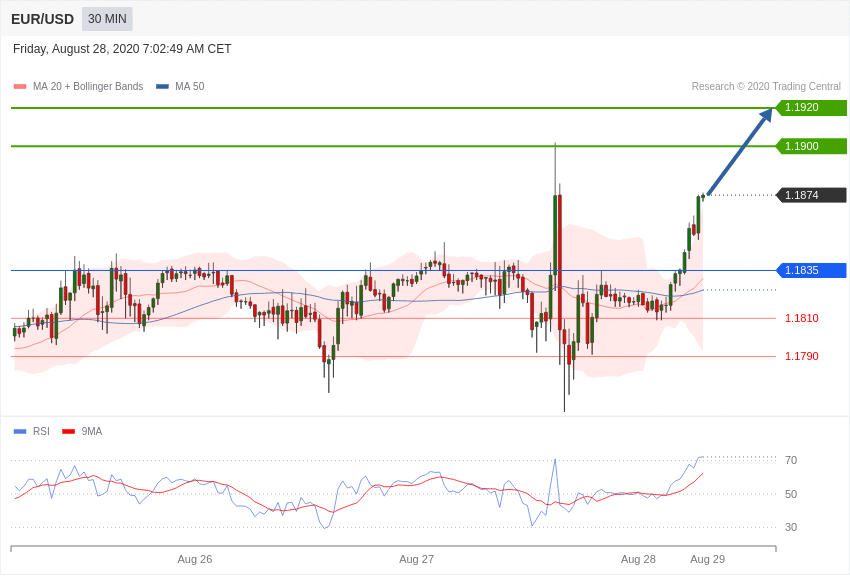
Task: Click the 1.1874 current price tag
Action: pyautogui.click(x=811, y=195)
